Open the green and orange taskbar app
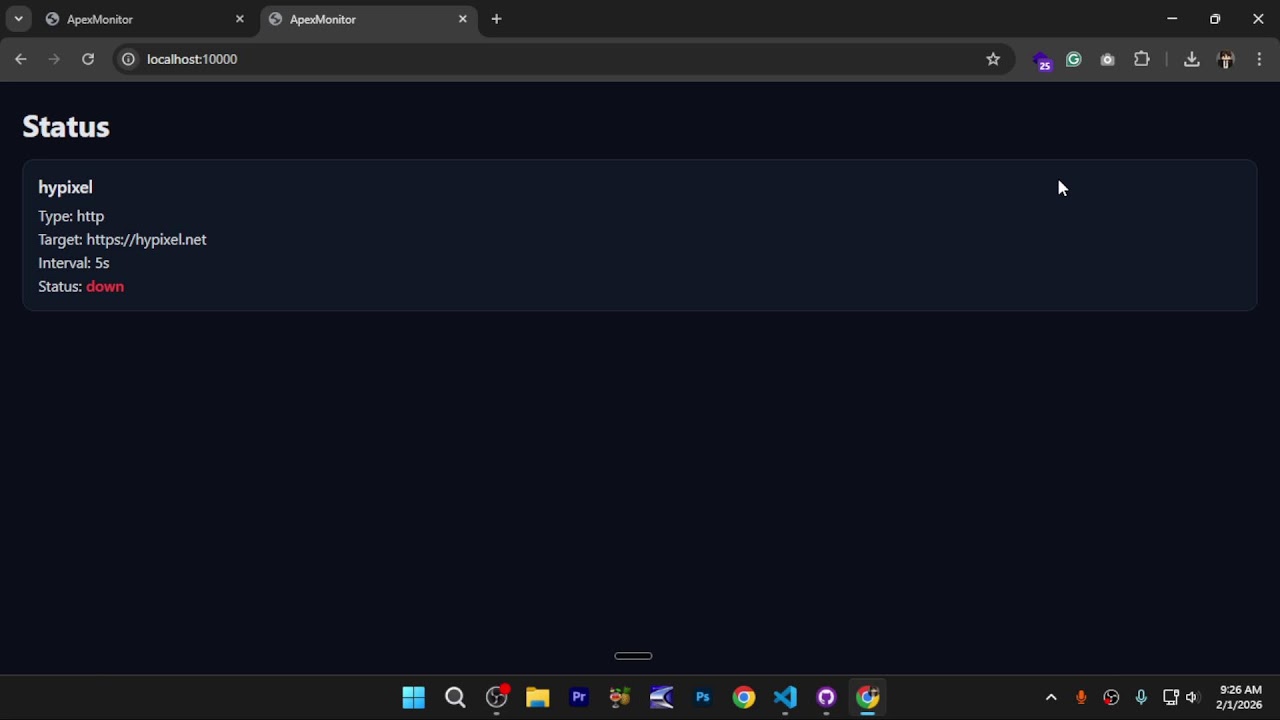This screenshot has height=720, width=1280. [620, 698]
